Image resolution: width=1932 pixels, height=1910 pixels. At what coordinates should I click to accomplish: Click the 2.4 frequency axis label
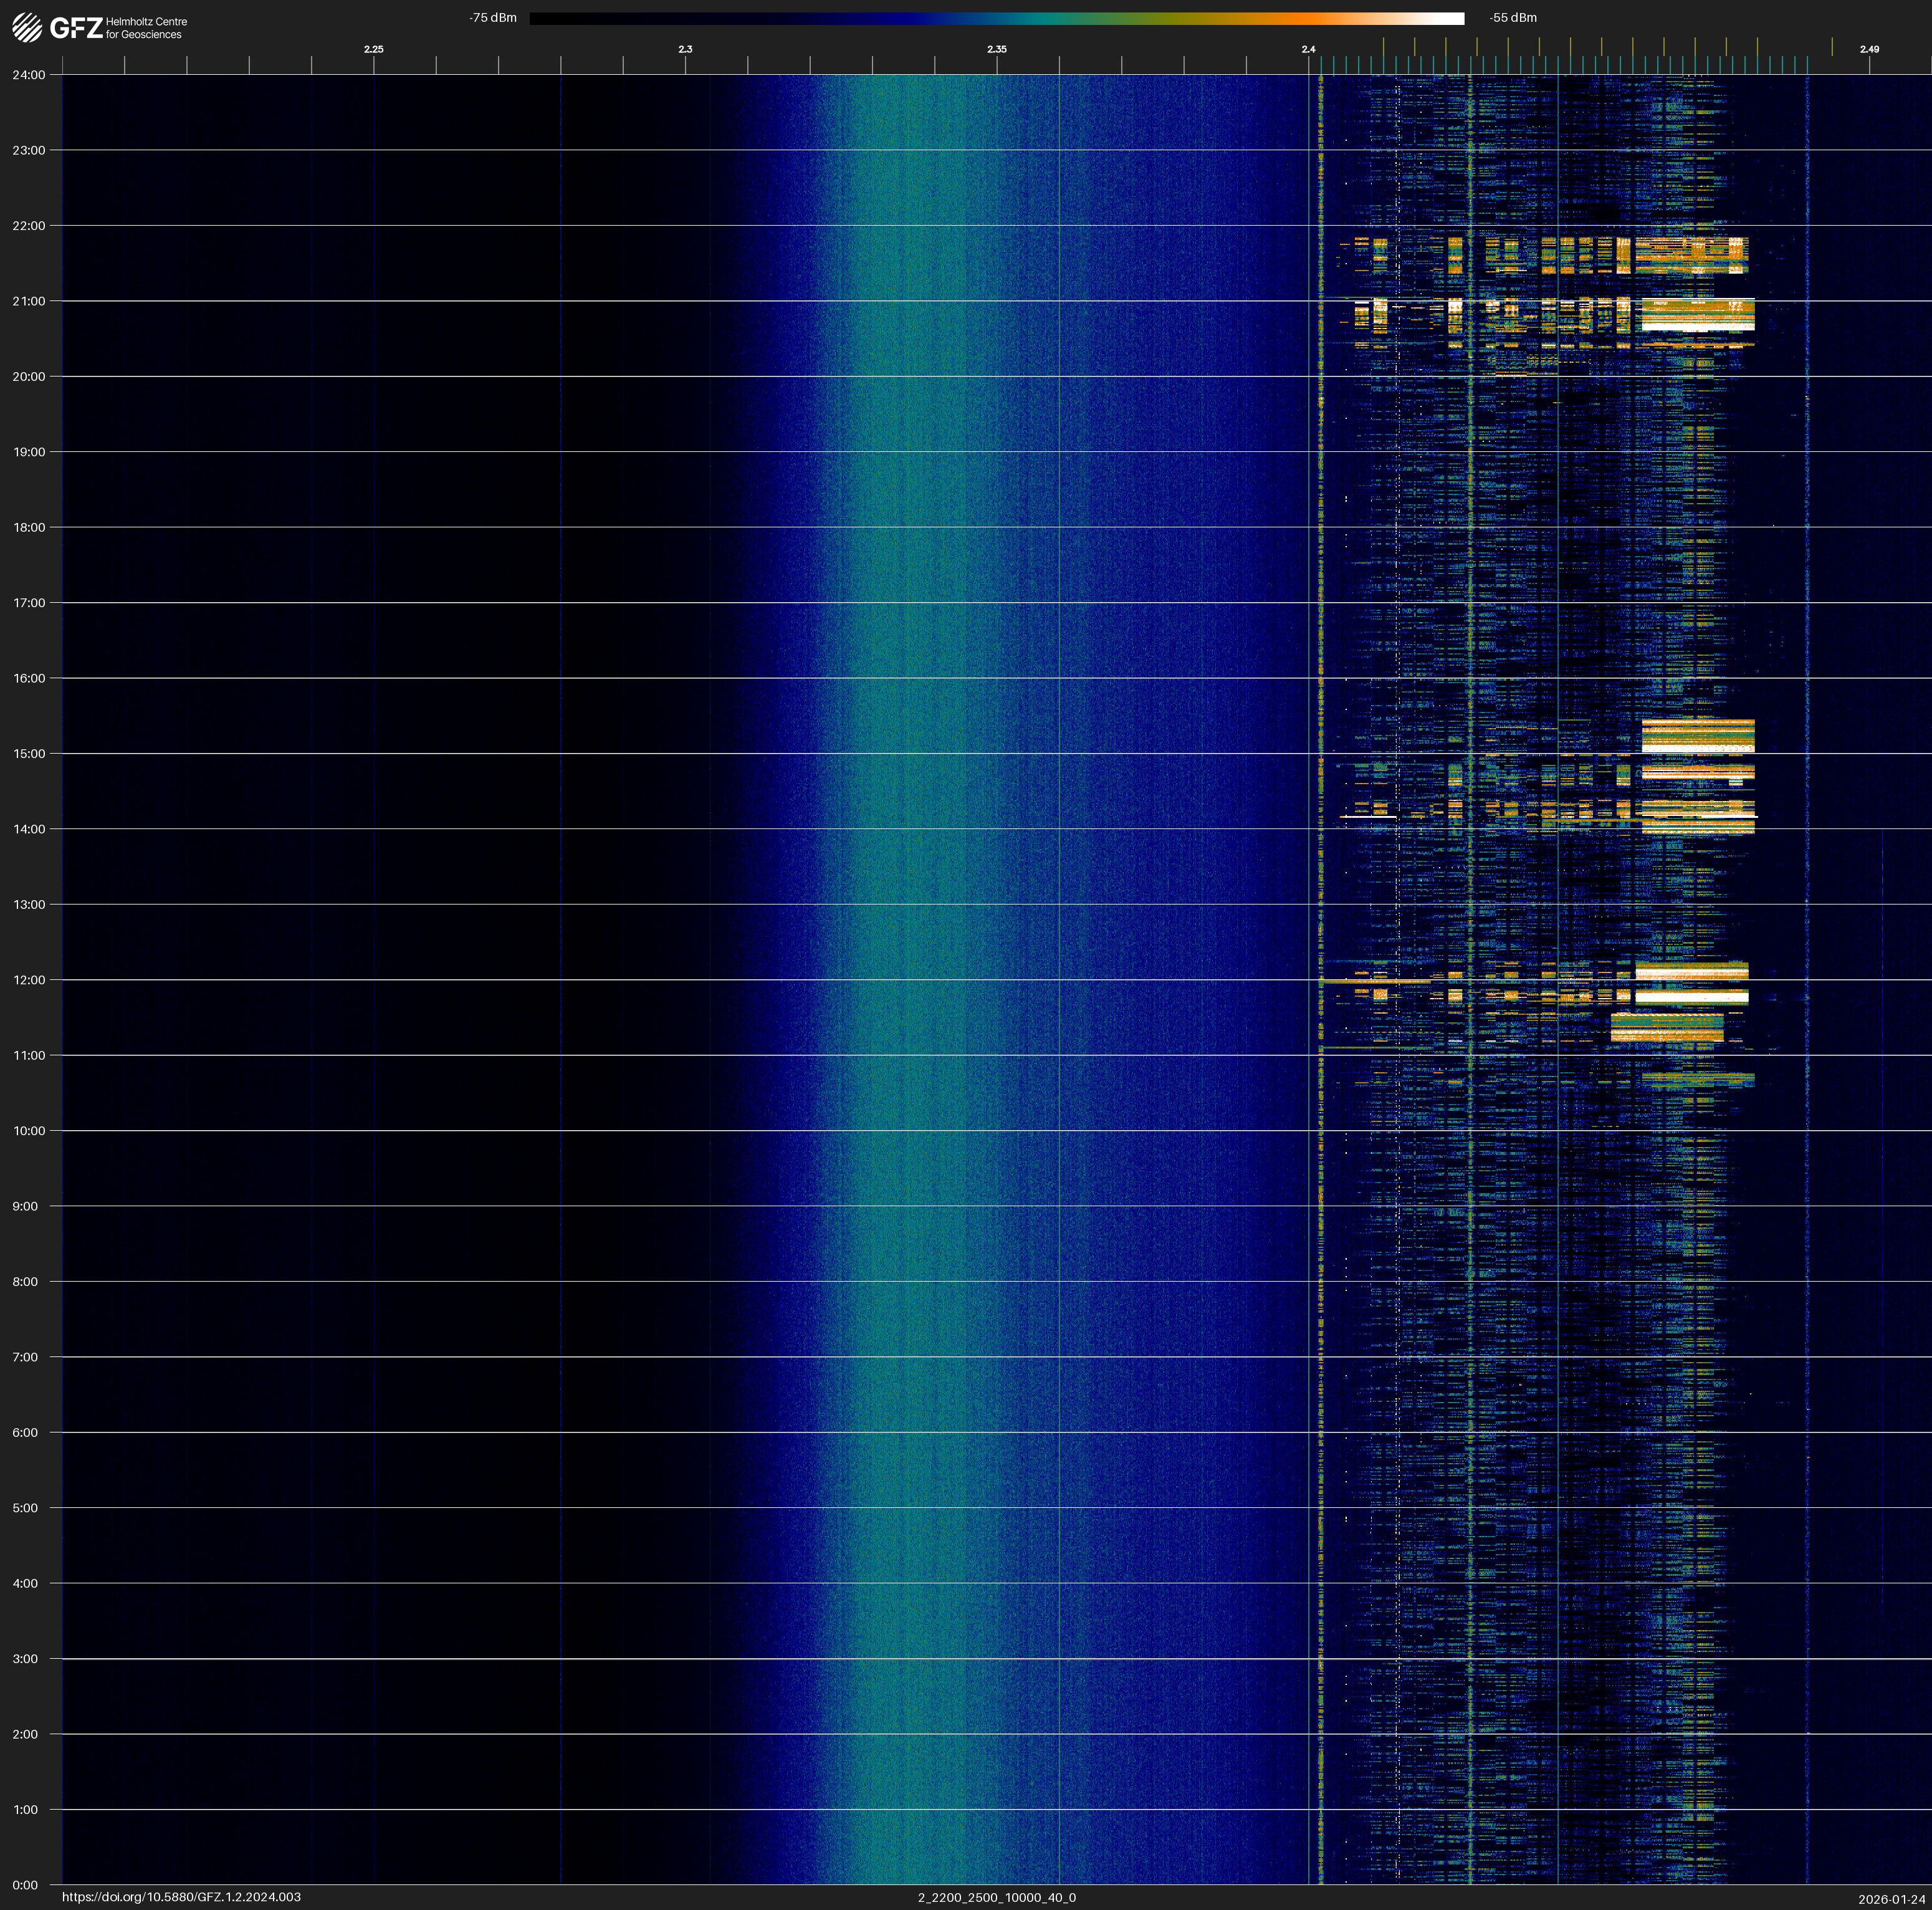(1308, 49)
